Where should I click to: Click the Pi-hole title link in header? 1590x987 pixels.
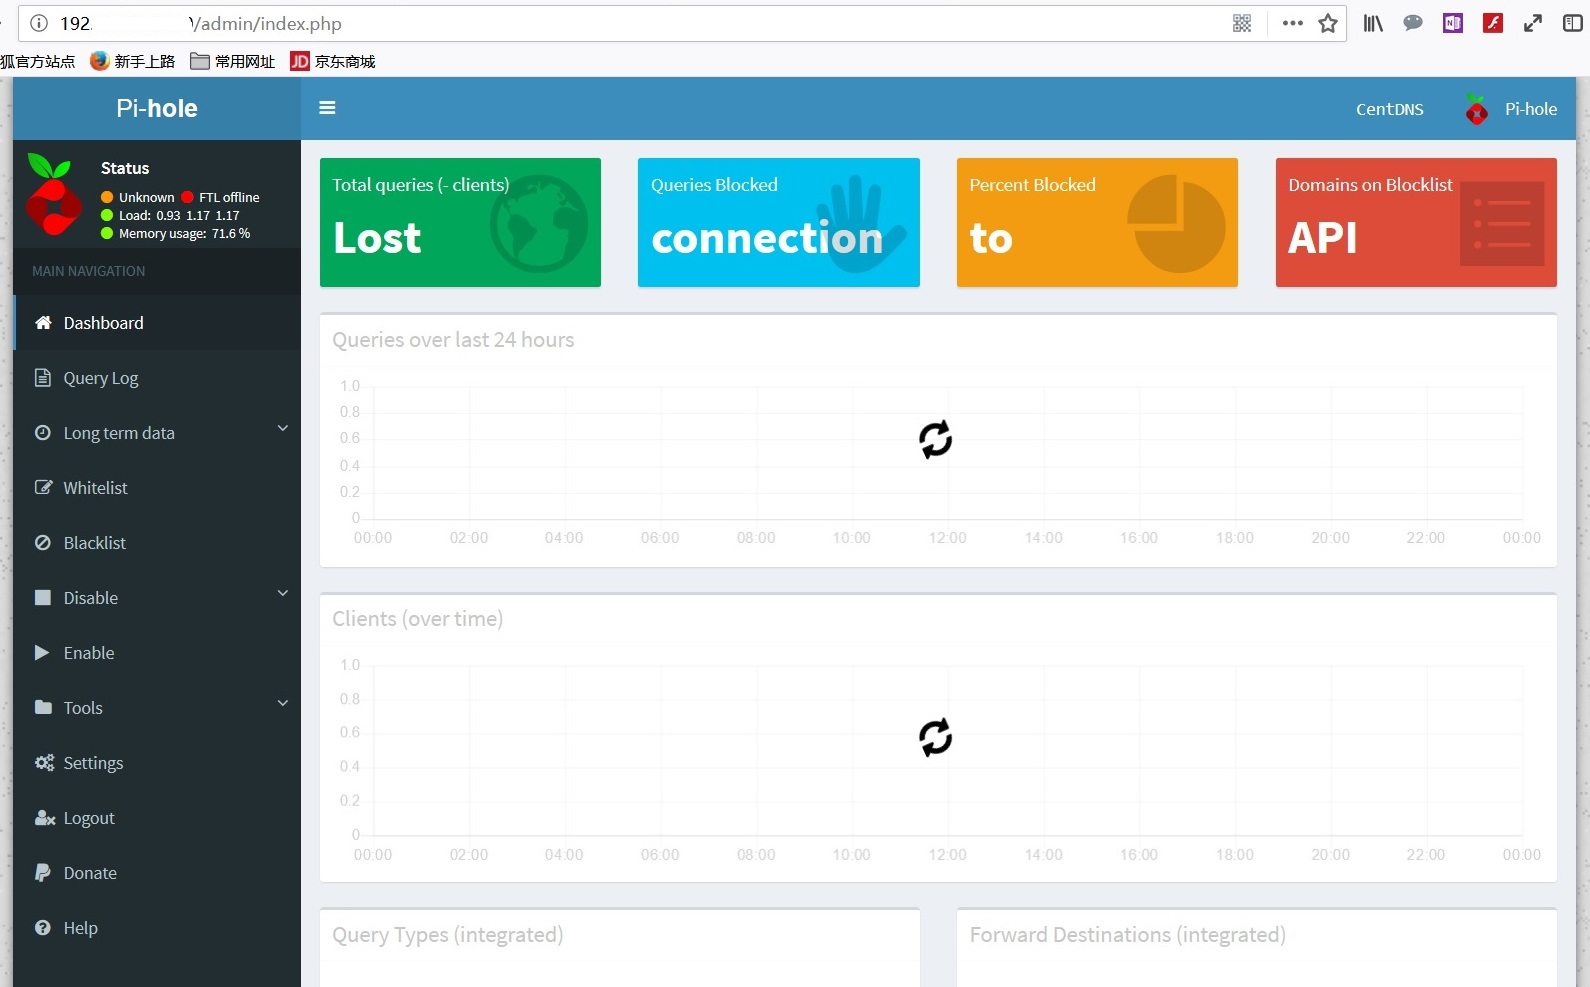point(157,108)
